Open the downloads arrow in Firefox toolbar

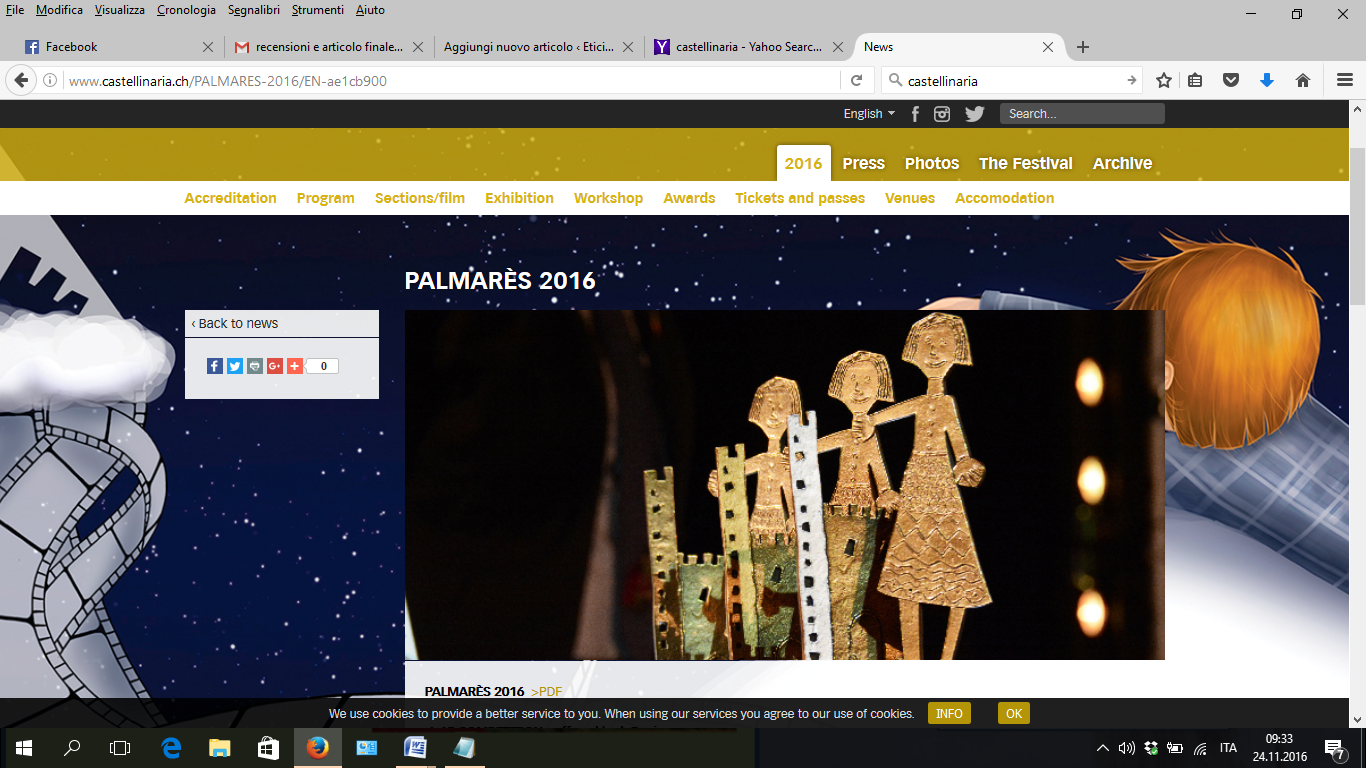1267,81
